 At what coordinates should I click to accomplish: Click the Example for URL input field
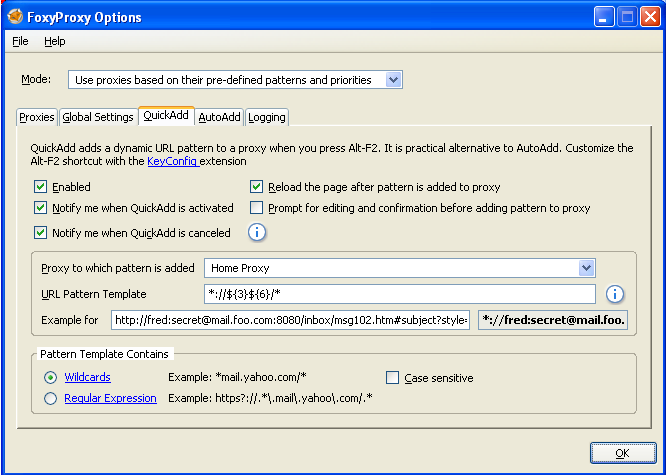click(x=291, y=320)
